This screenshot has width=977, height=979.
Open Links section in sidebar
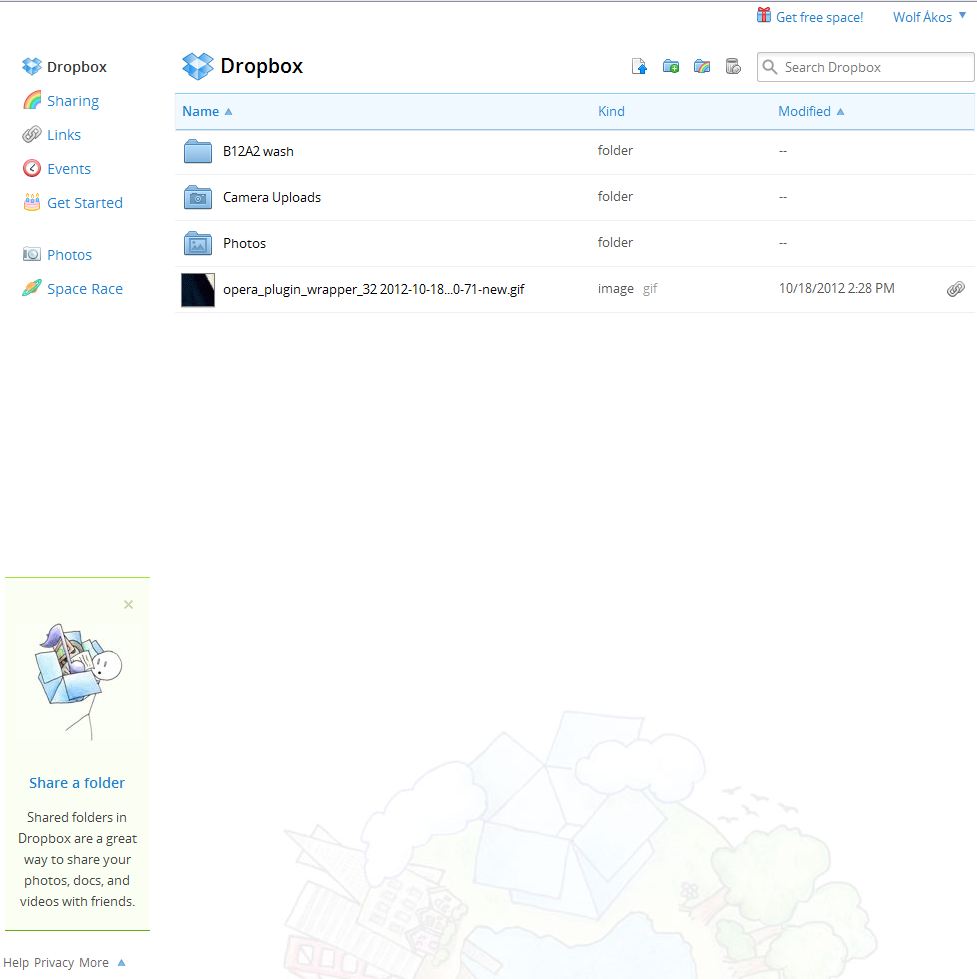pyautogui.click(x=64, y=135)
